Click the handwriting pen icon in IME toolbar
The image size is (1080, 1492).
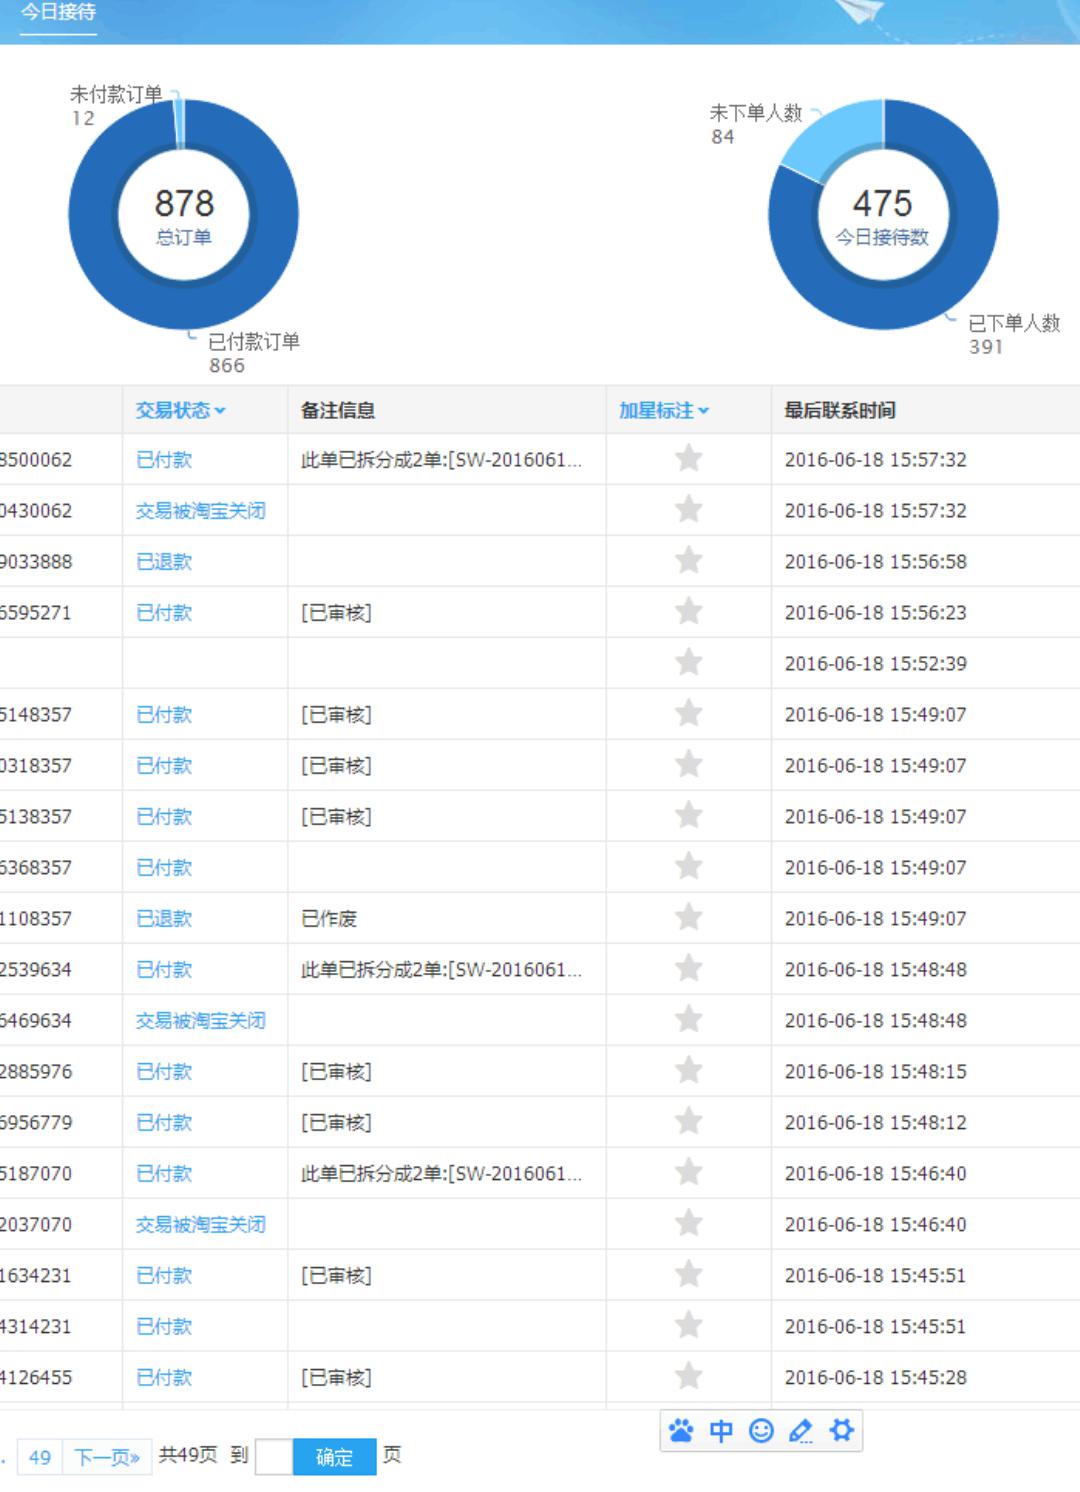point(801,1431)
